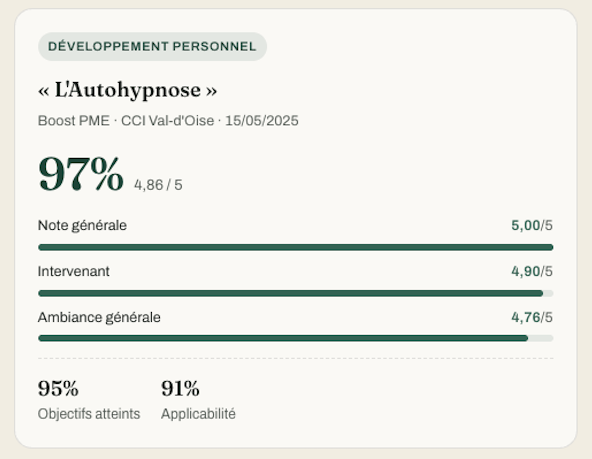Select the « L'Autohypnose » title
Viewport: 592px width, 459px height.
coord(128,90)
